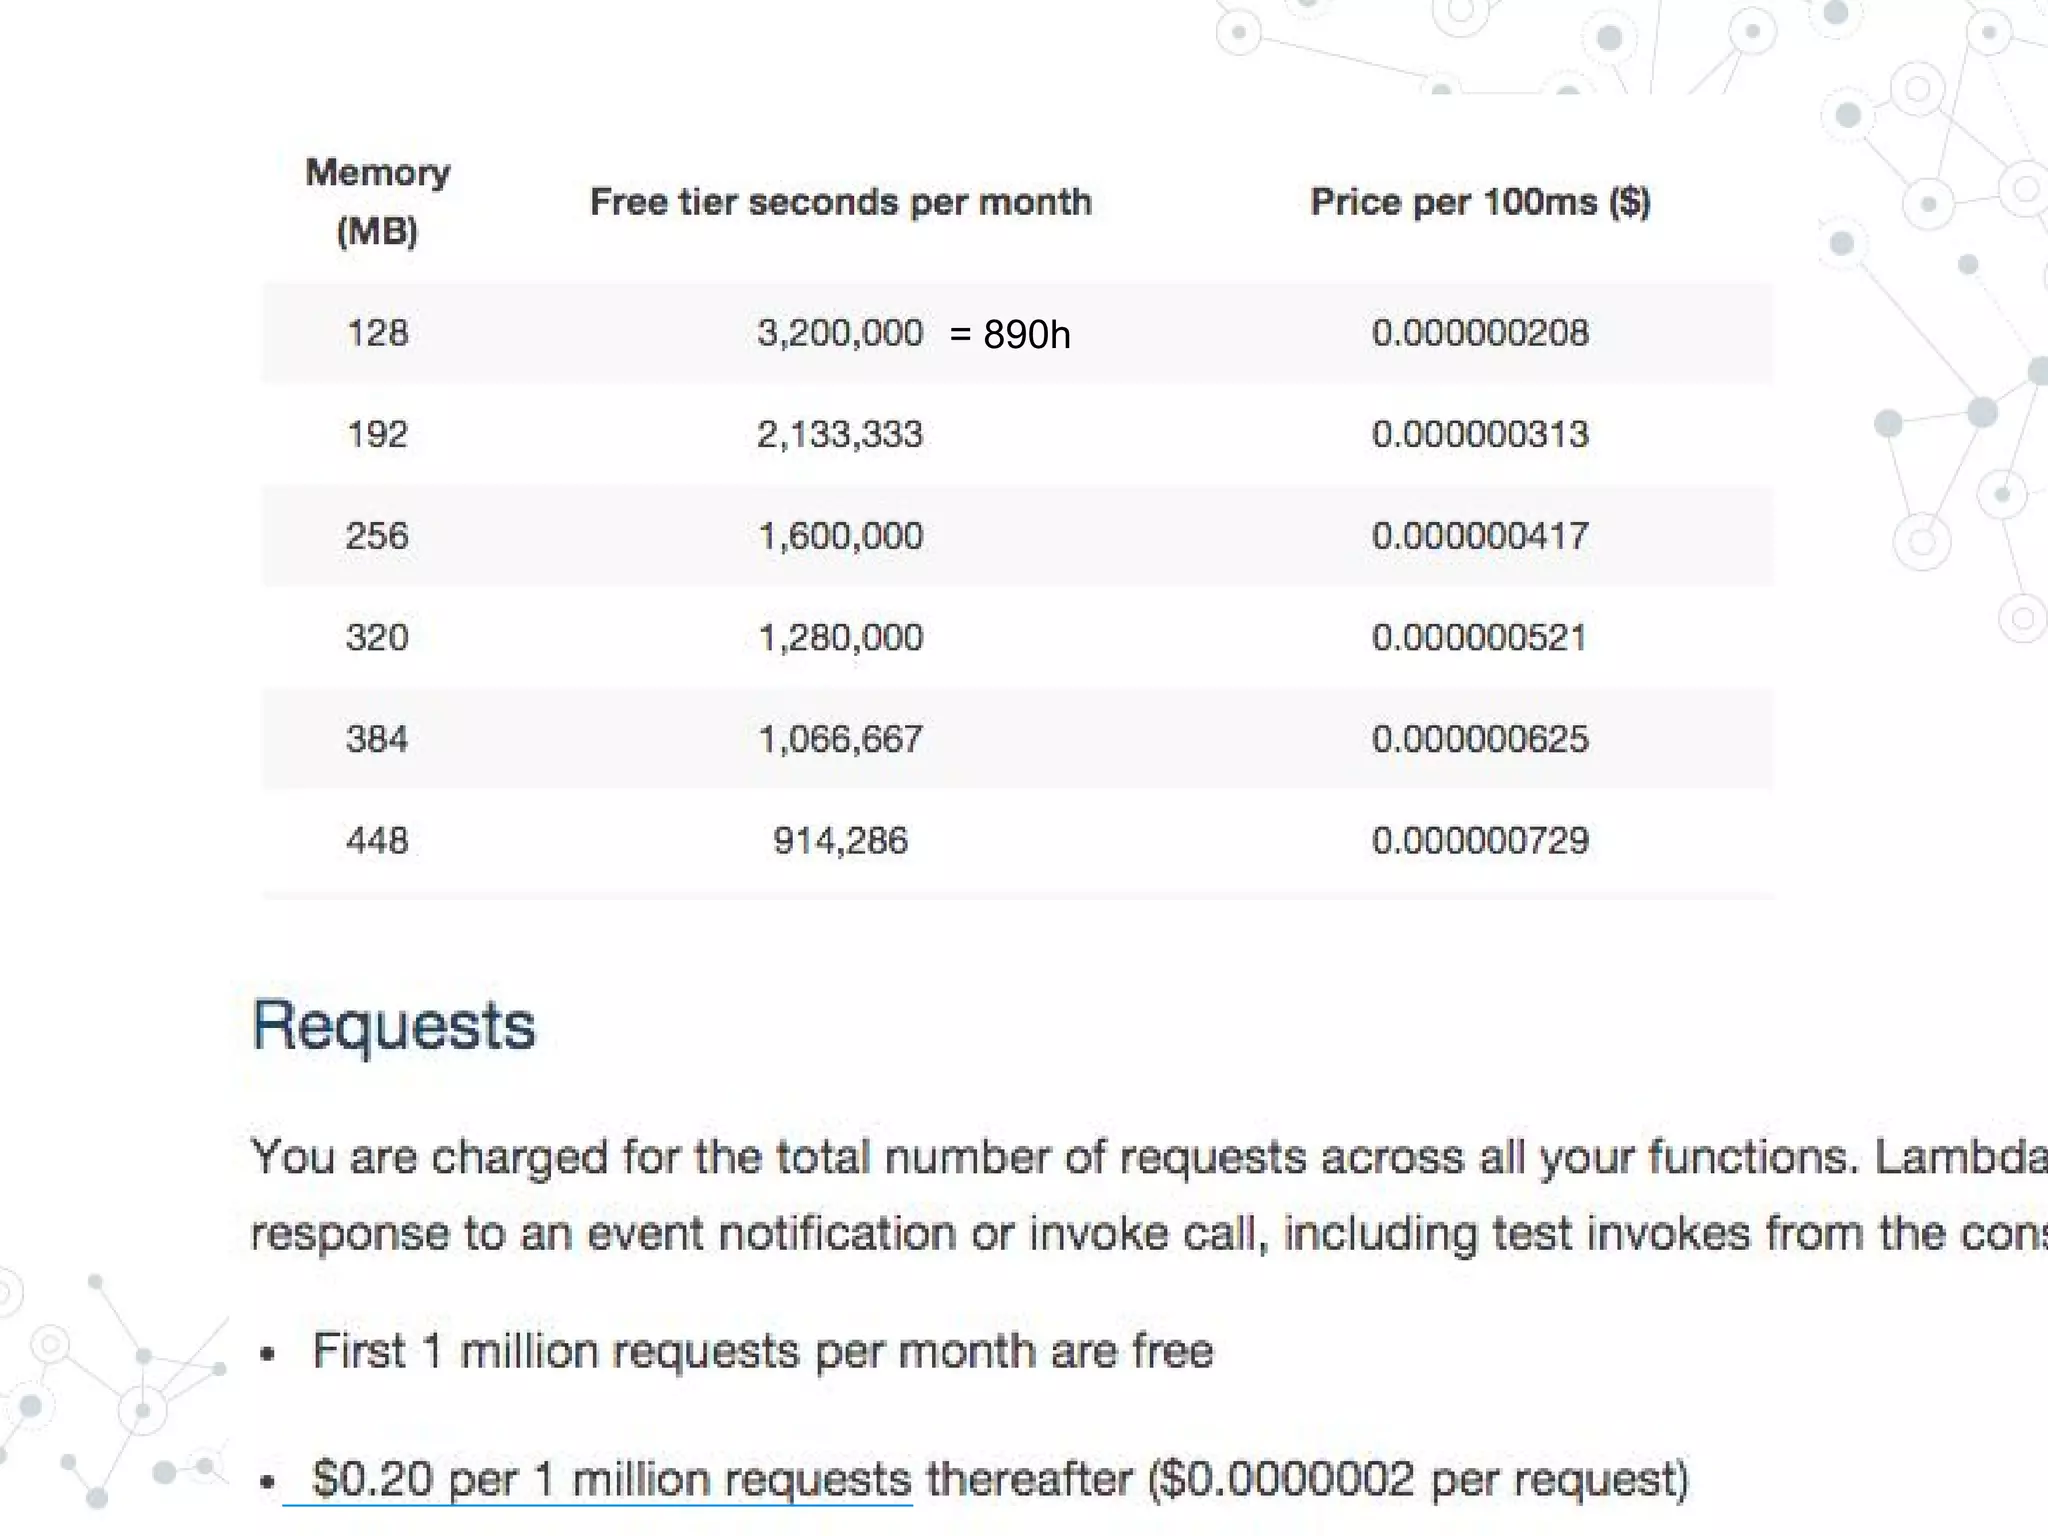The height and width of the screenshot is (1536, 2048).
Task: Click the 0.000000313 price value
Action: point(1480,435)
